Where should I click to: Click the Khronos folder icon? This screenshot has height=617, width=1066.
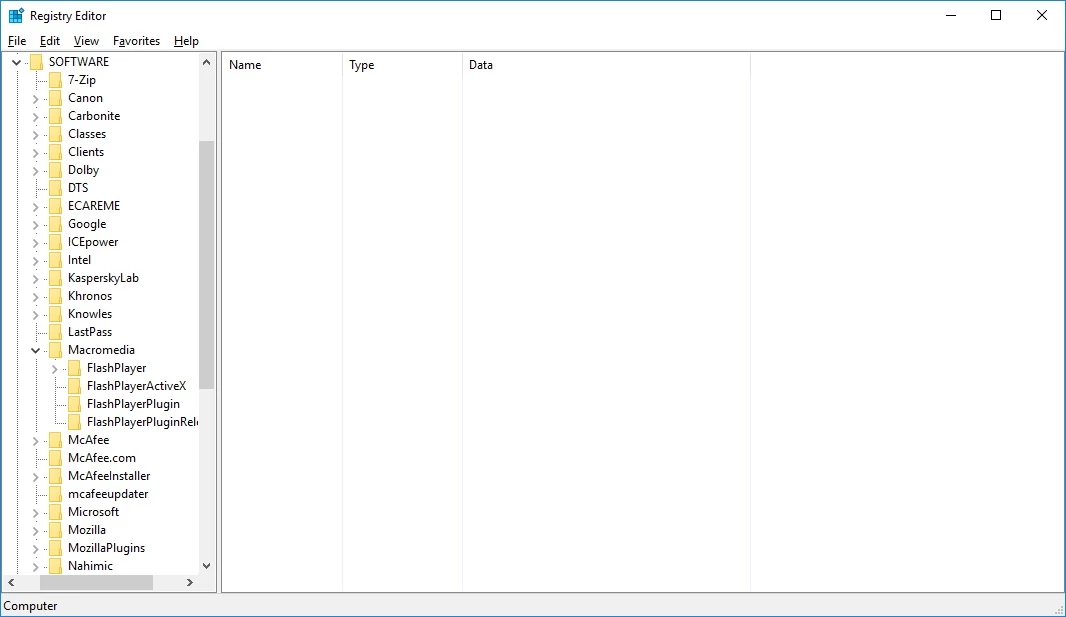56,296
